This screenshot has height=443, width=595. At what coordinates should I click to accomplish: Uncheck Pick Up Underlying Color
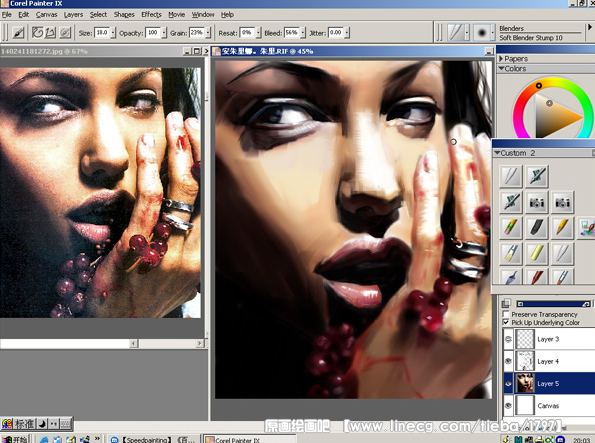click(x=505, y=322)
